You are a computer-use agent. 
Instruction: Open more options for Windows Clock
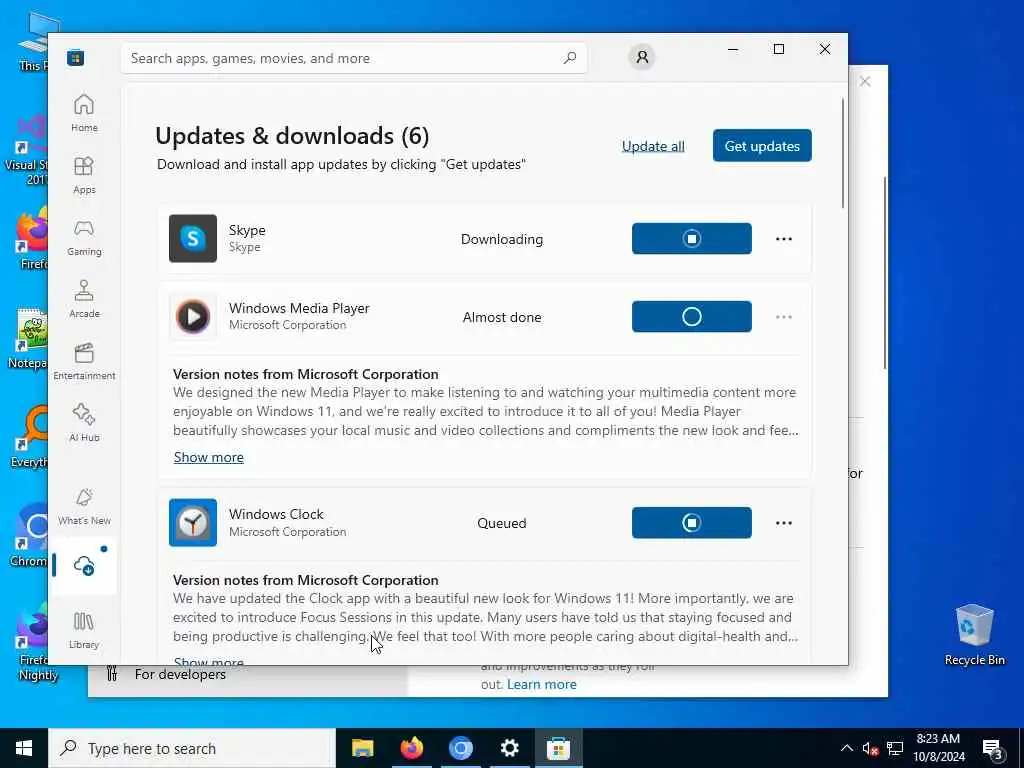[784, 523]
